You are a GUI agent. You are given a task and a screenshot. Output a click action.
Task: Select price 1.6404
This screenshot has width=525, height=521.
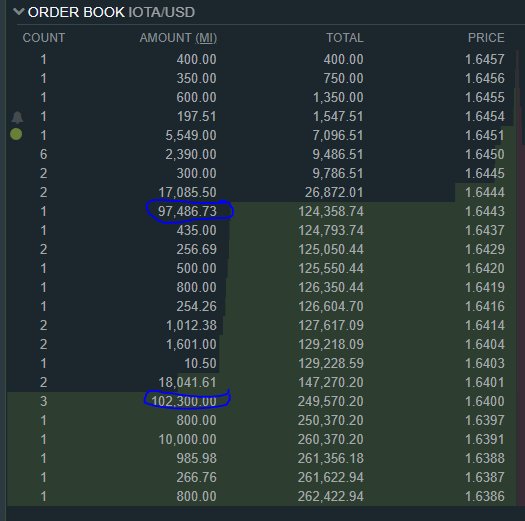pyautogui.click(x=484, y=344)
